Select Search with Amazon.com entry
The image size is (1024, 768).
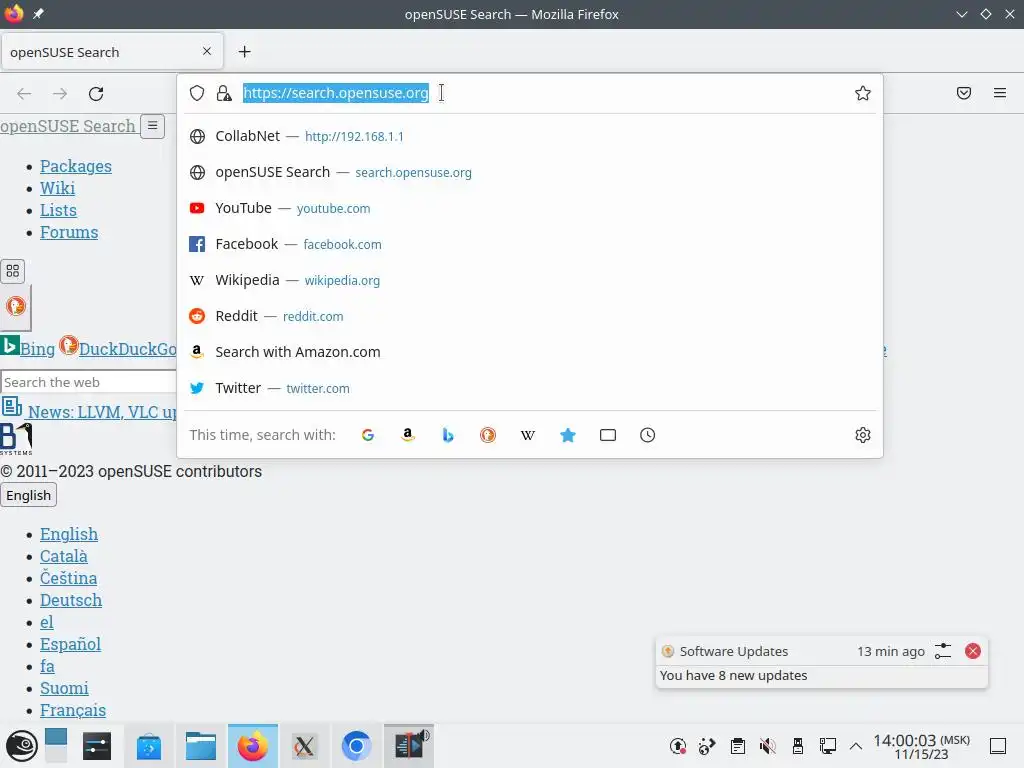click(530, 351)
